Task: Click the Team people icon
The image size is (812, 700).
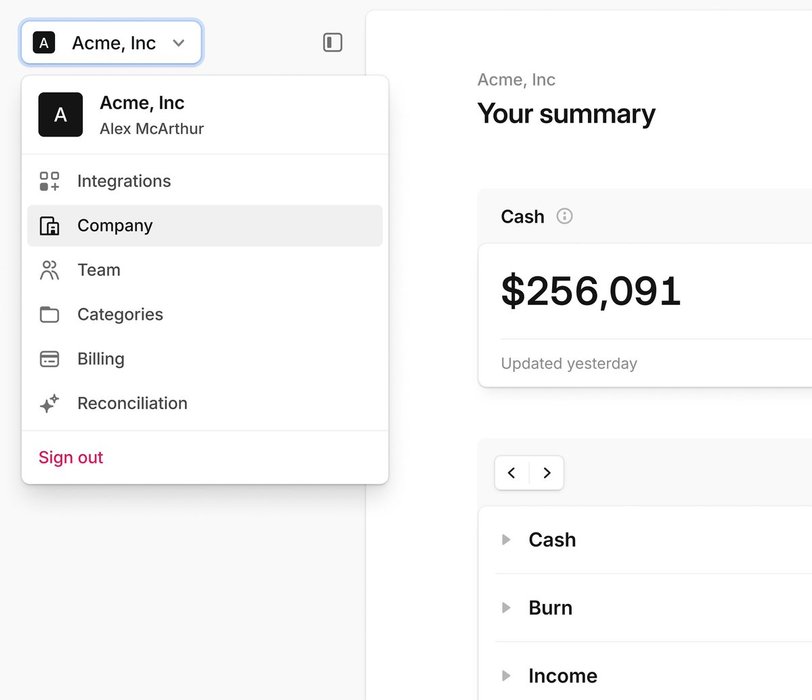Action: (49, 270)
